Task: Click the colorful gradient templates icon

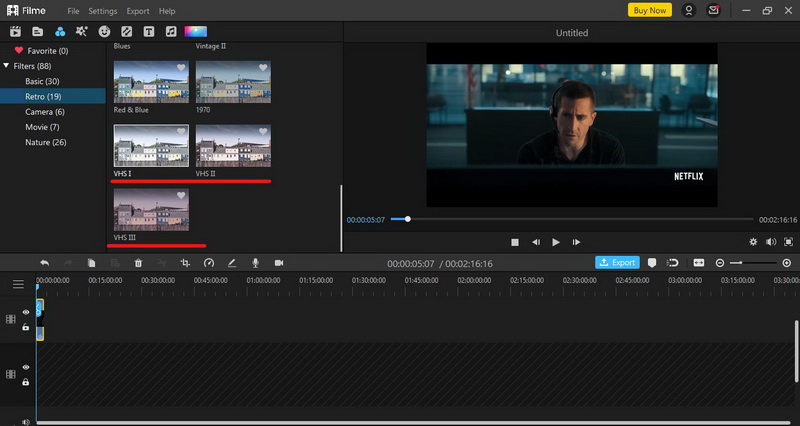Action: coord(195,32)
